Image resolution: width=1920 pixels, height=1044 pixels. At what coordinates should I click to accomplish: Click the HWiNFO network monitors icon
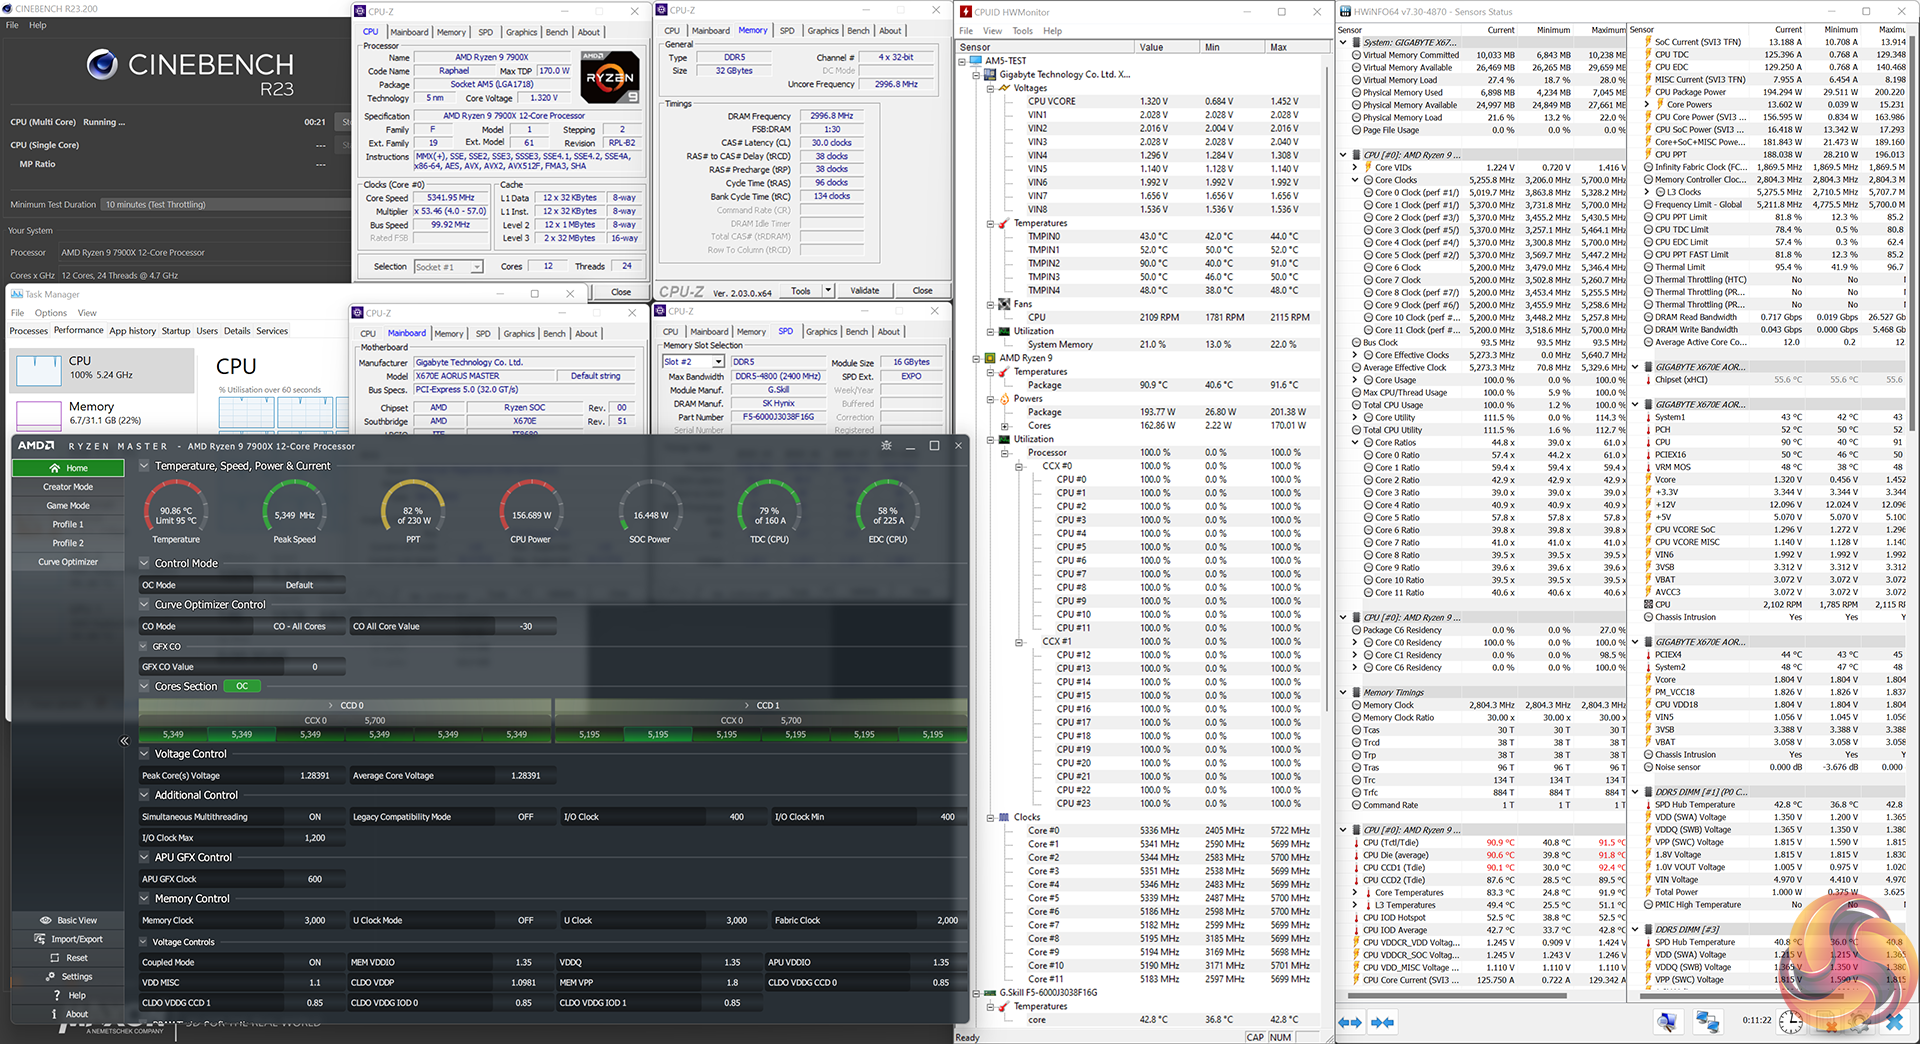point(1707,1022)
